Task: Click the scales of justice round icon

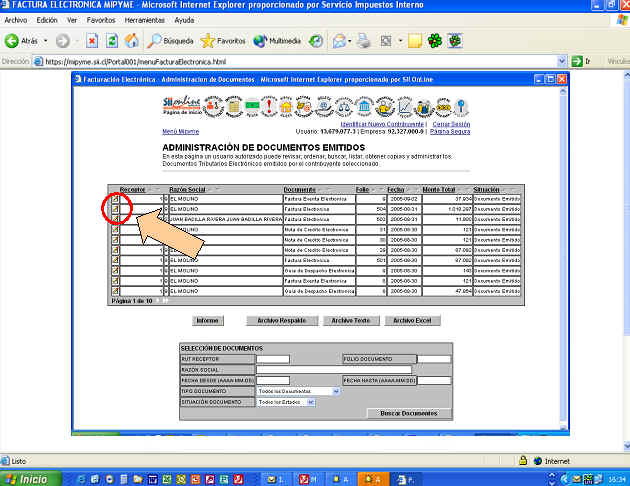Action: coord(344,107)
